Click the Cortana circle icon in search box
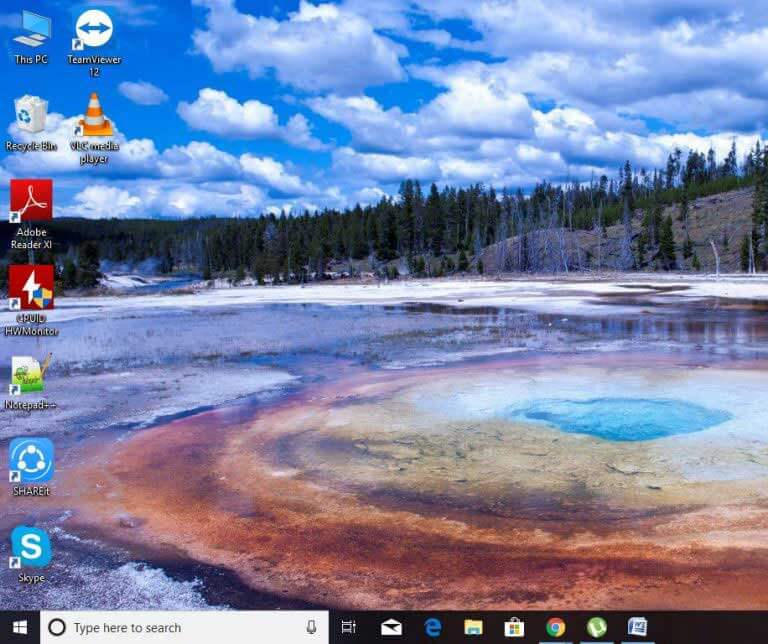768x644 pixels. [x=57, y=627]
